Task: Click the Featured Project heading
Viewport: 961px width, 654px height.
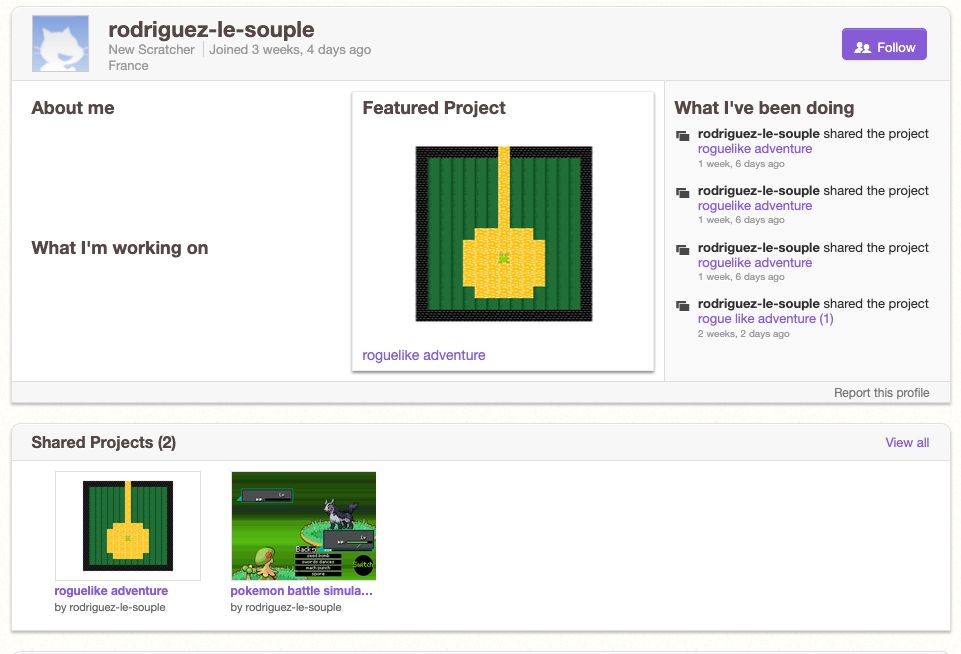Action: point(434,108)
